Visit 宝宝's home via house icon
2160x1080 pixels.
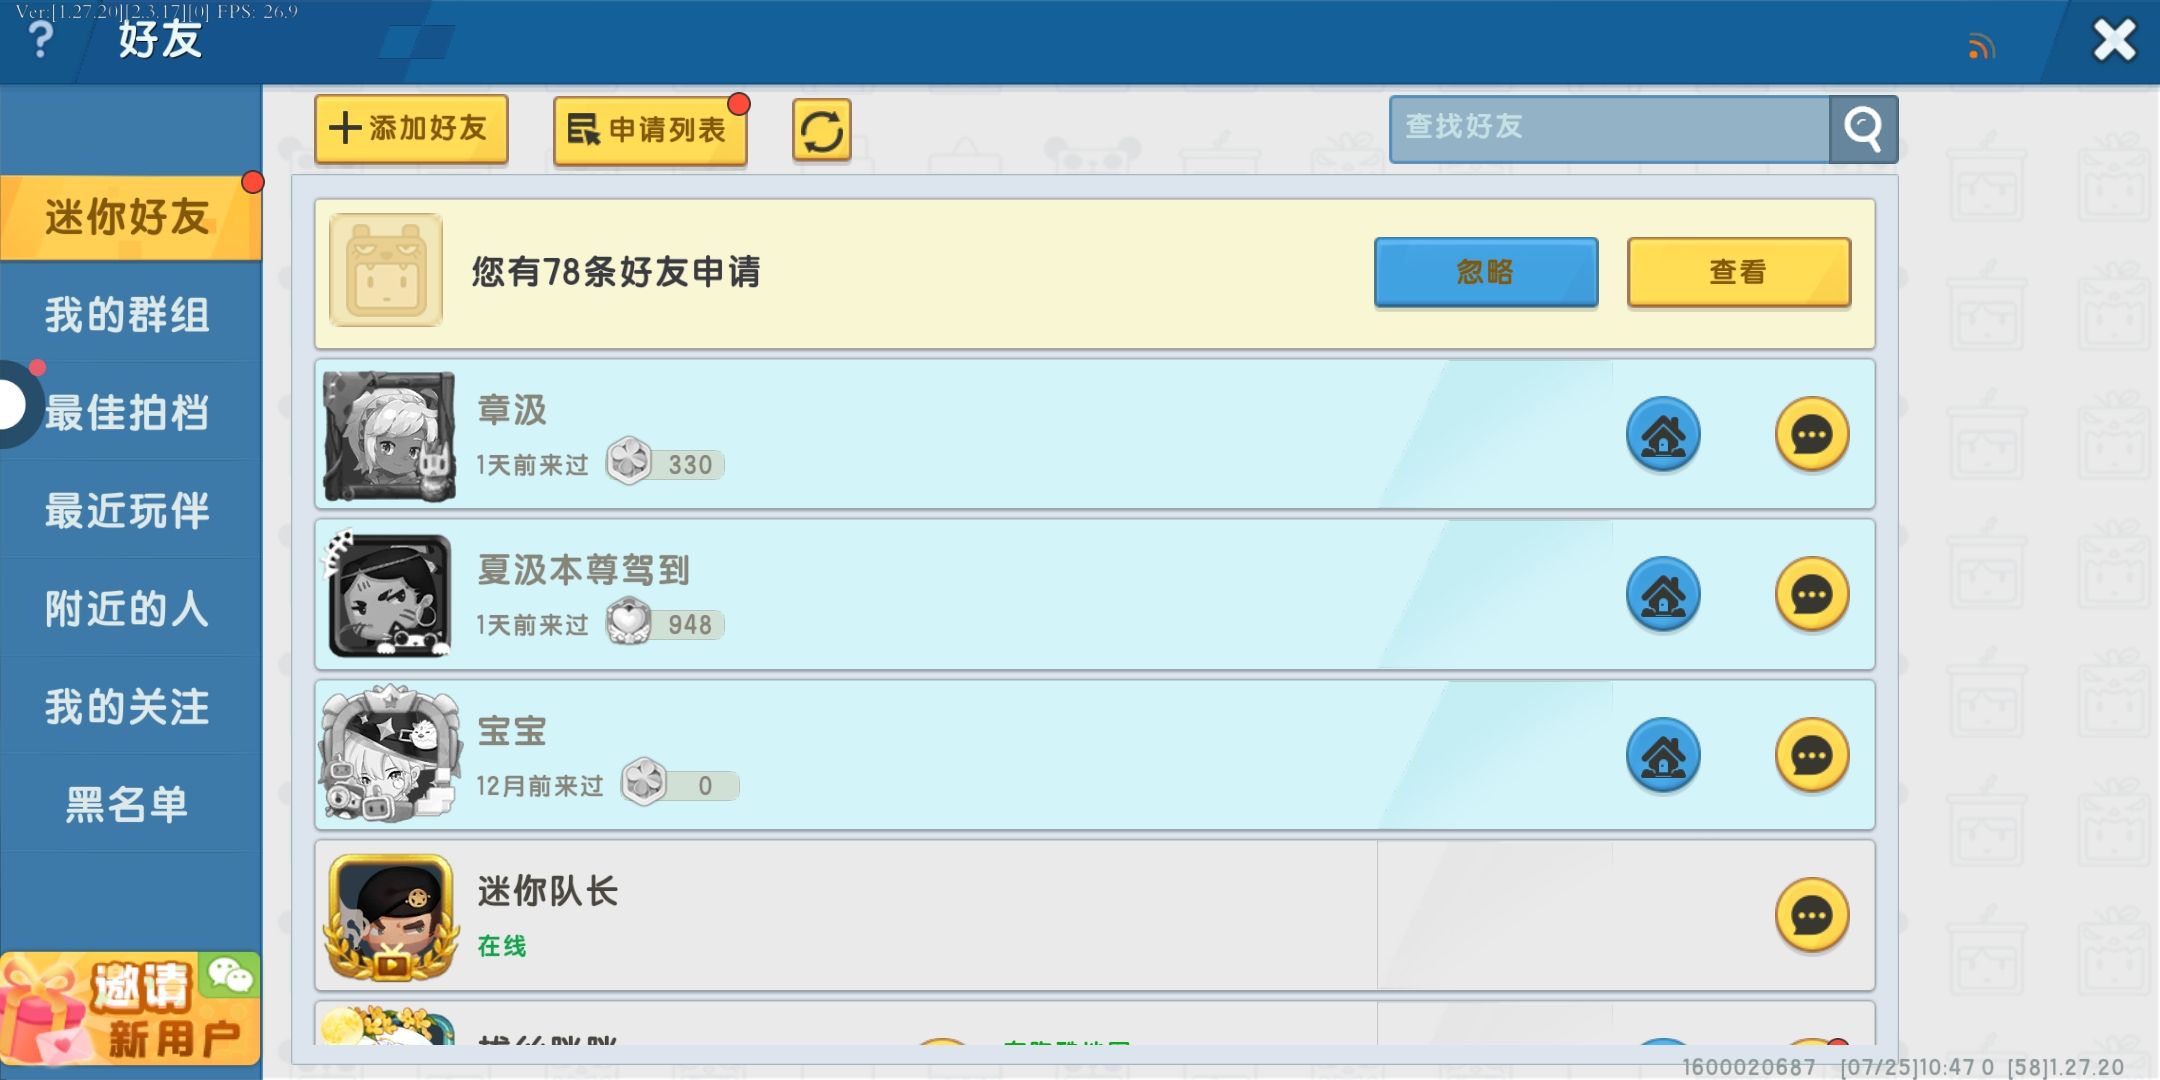[1663, 756]
